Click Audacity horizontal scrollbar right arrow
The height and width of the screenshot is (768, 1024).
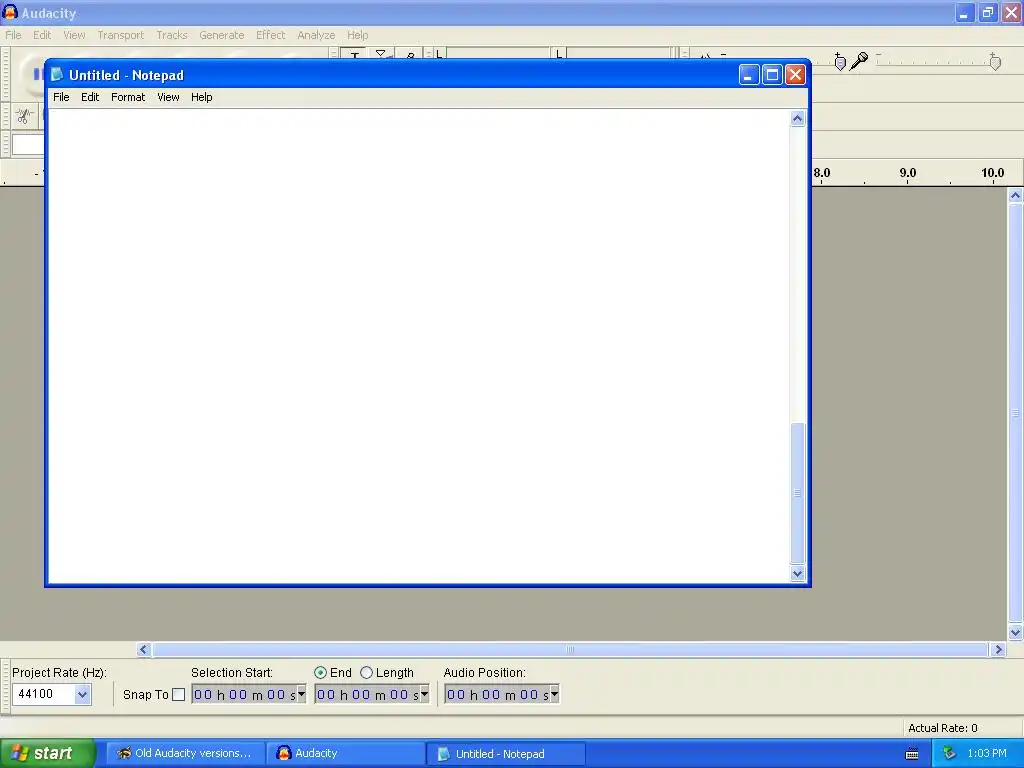tap(997, 649)
